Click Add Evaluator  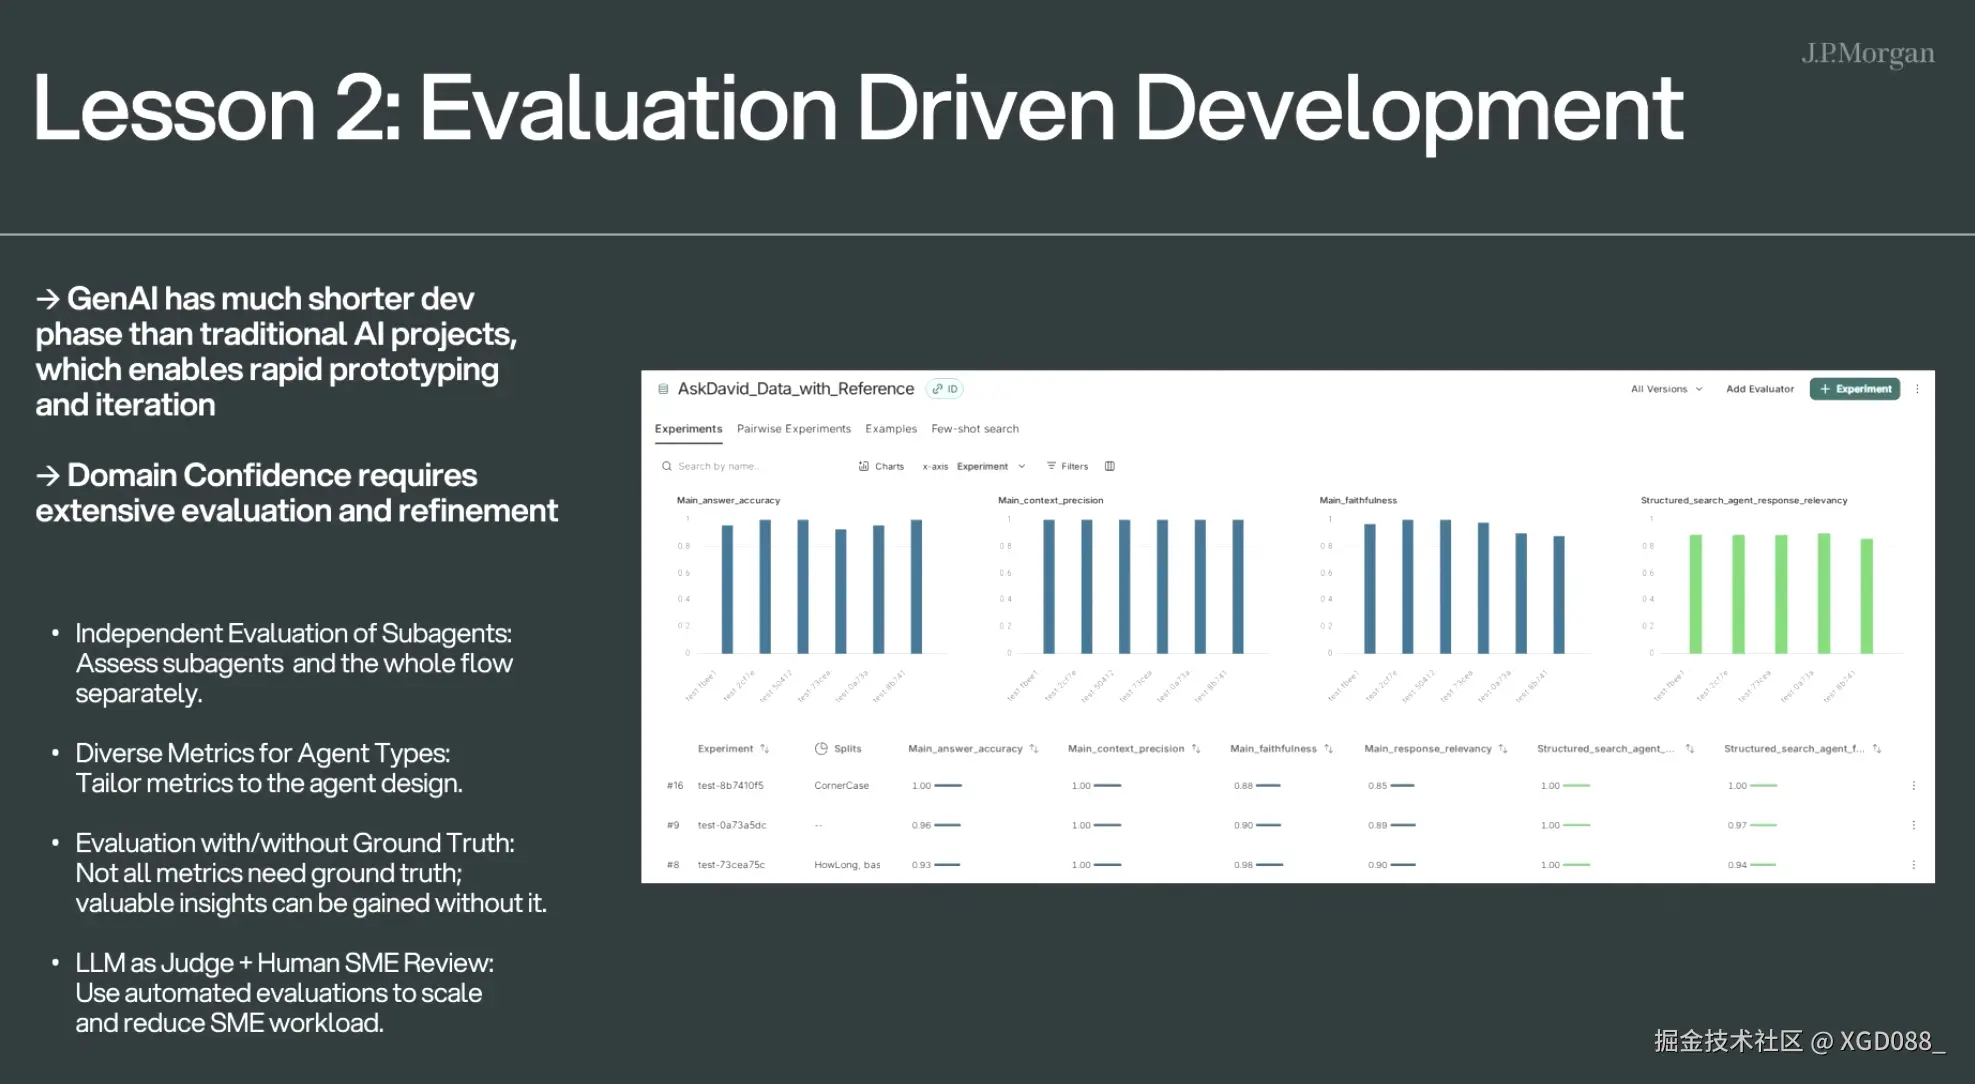tap(1759, 389)
